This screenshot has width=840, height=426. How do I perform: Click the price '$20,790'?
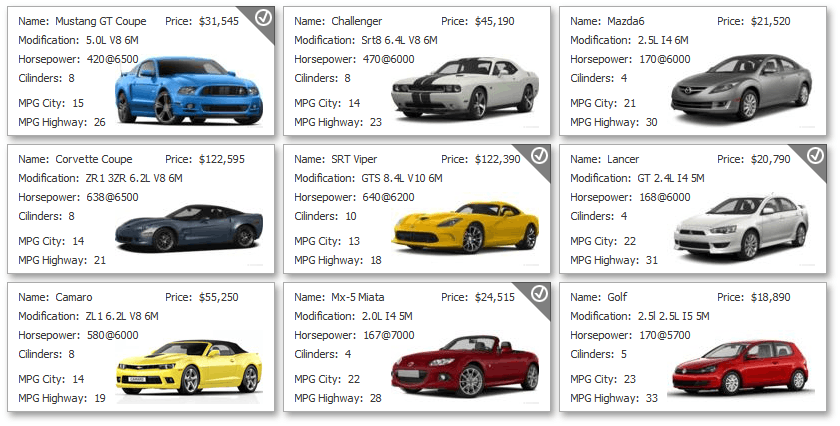[x=770, y=159]
